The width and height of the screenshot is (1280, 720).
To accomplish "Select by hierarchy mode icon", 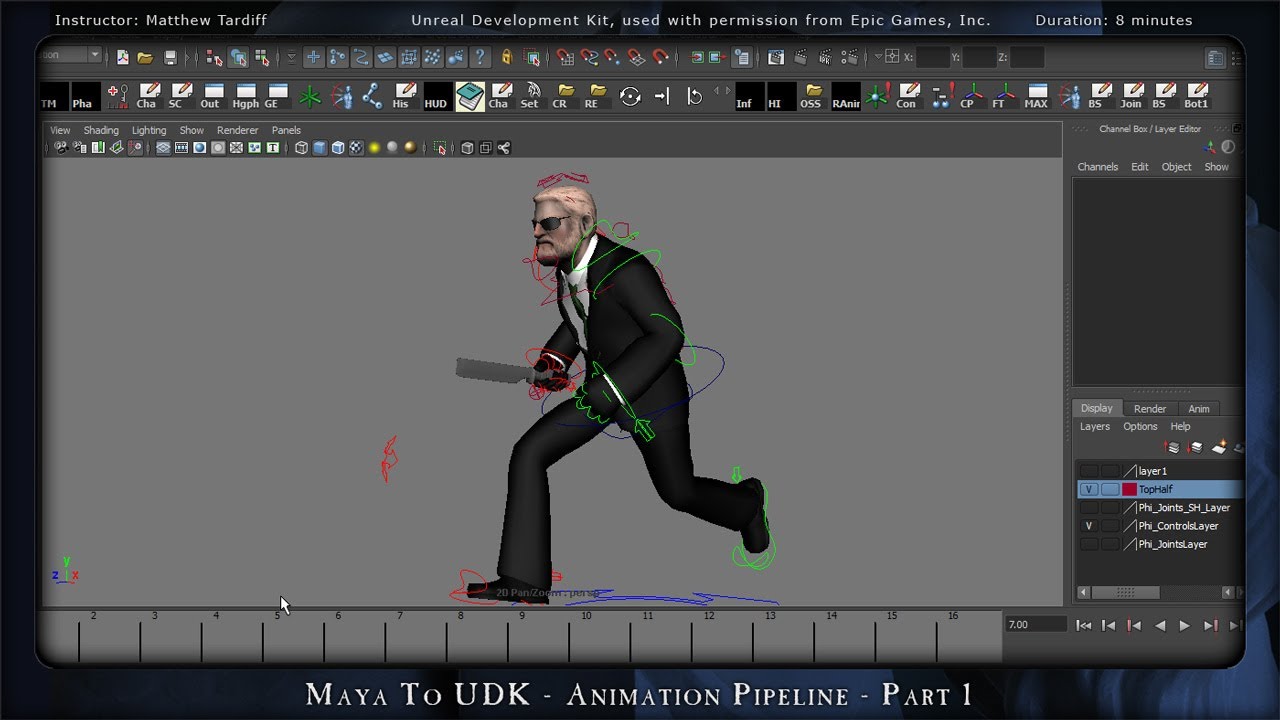I will click(214, 58).
